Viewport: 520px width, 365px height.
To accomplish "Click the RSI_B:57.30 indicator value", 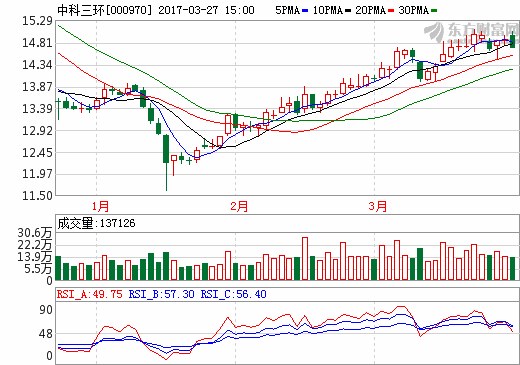I will [x=162, y=294].
